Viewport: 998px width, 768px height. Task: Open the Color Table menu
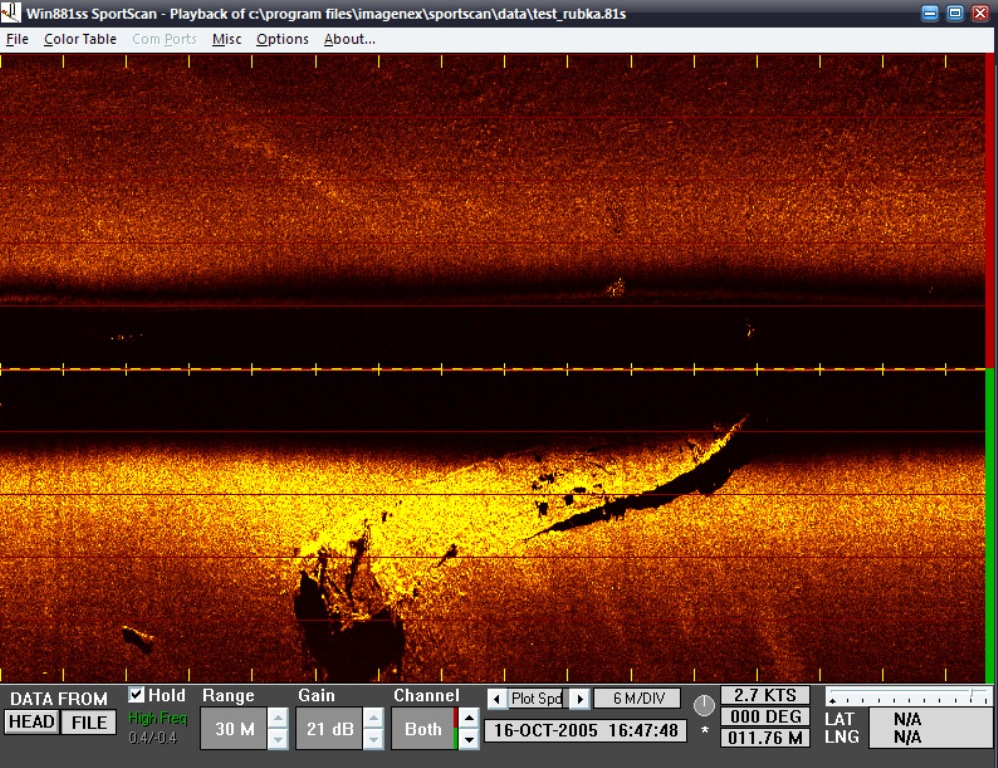(80, 39)
